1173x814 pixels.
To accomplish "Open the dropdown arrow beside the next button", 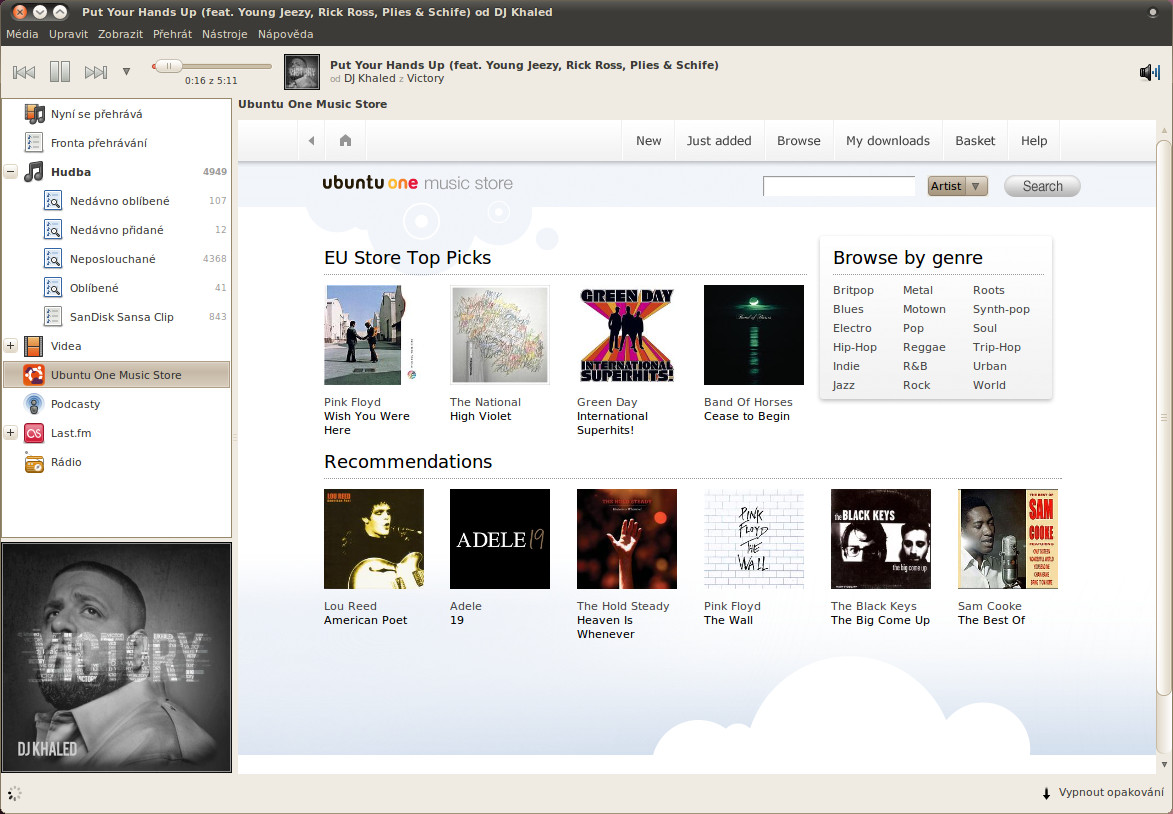I will [x=126, y=72].
